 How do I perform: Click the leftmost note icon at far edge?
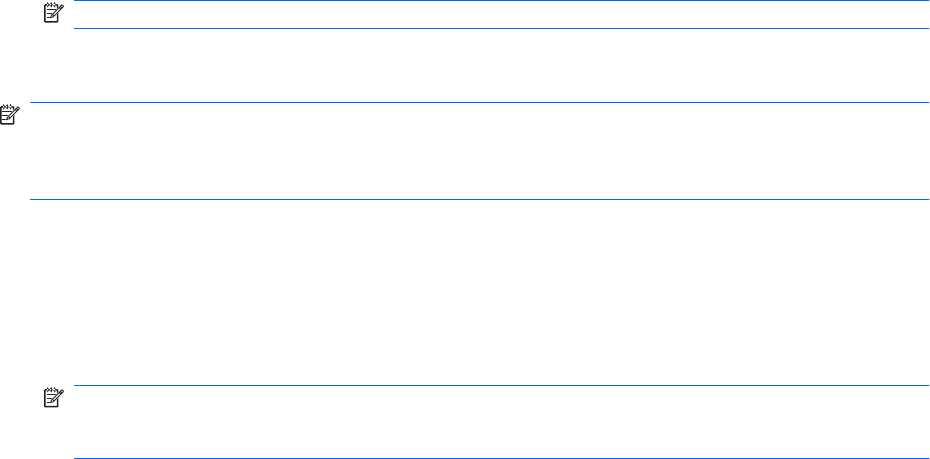click(9, 117)
